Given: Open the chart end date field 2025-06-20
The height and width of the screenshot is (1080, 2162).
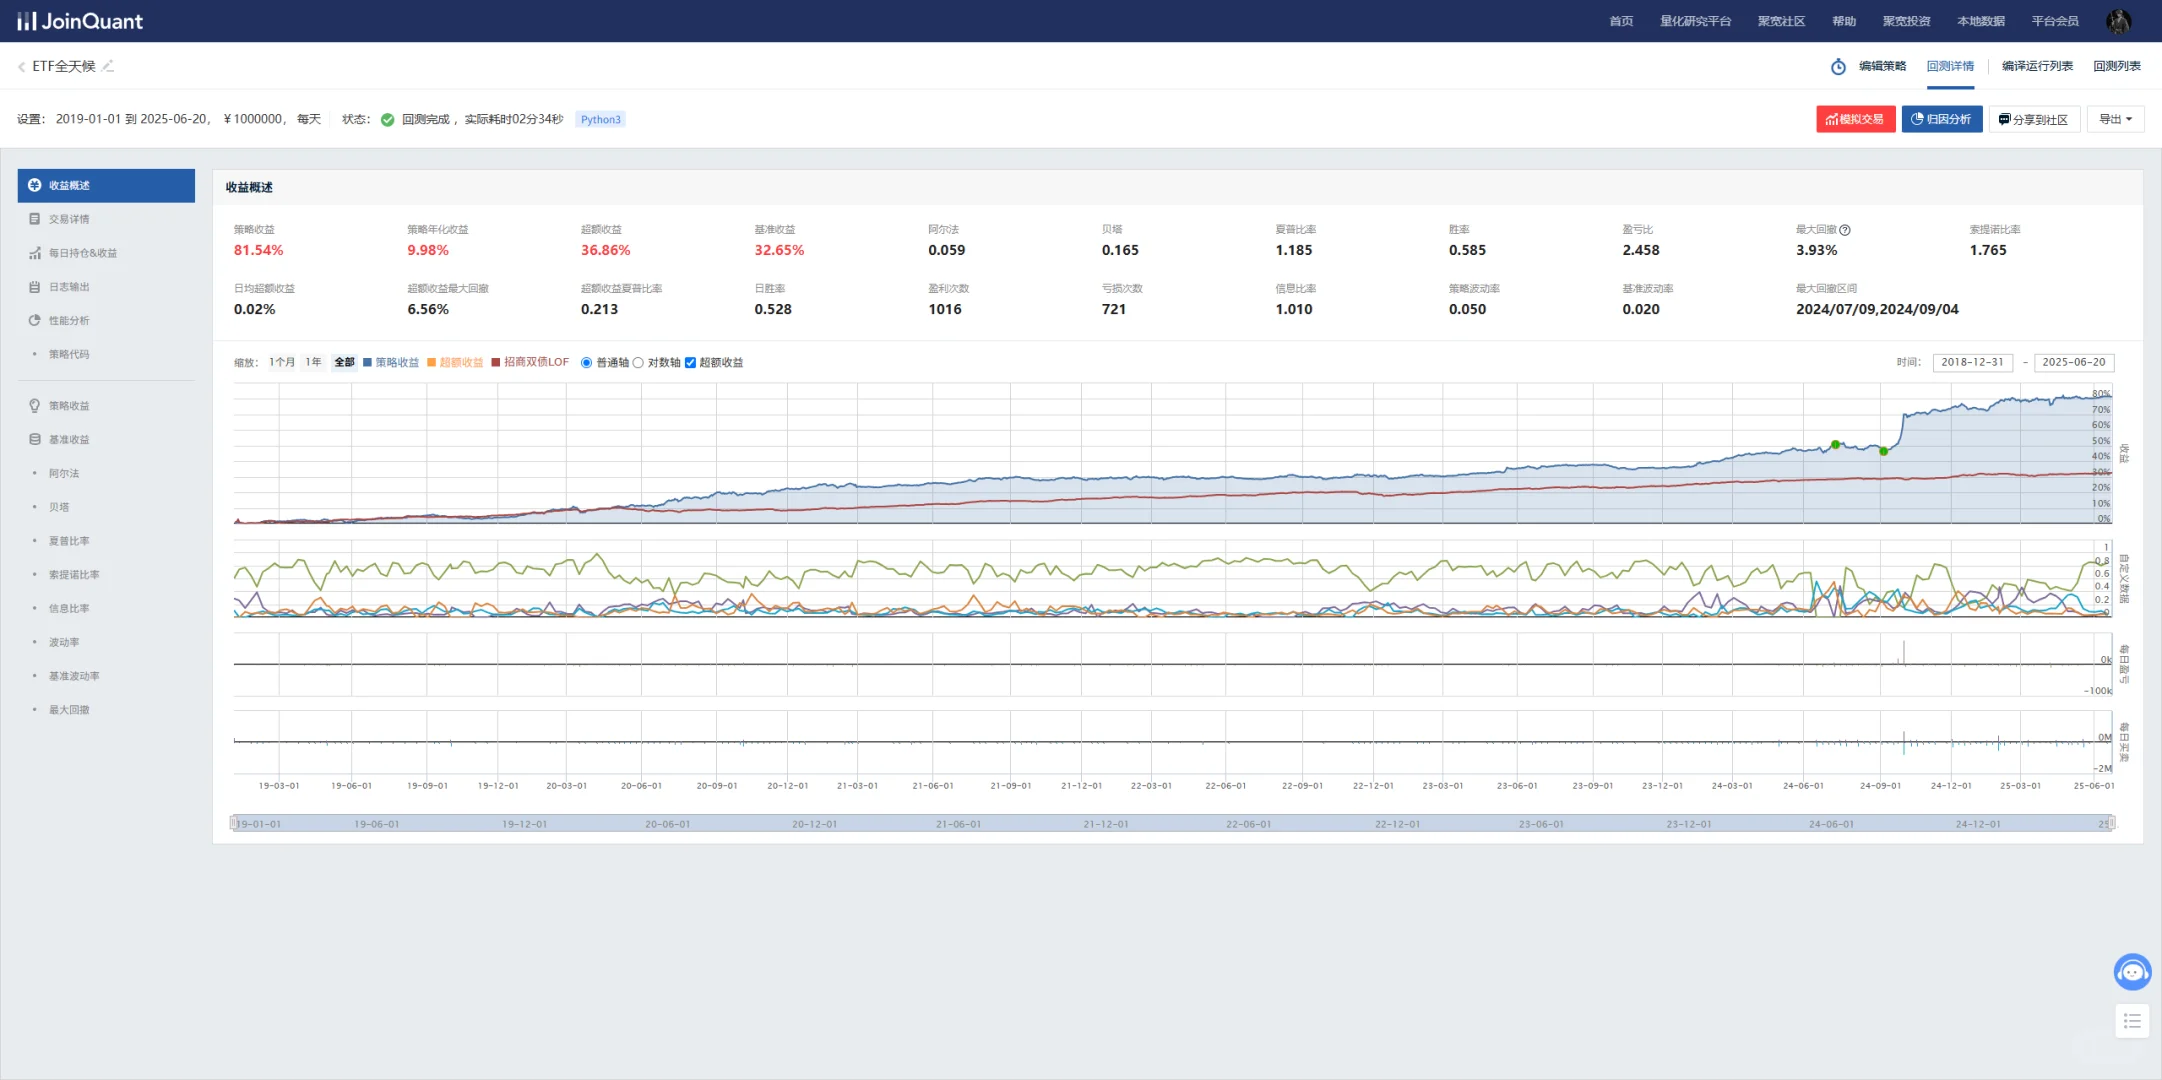Looking at the screenshot, I should 2073,362.
